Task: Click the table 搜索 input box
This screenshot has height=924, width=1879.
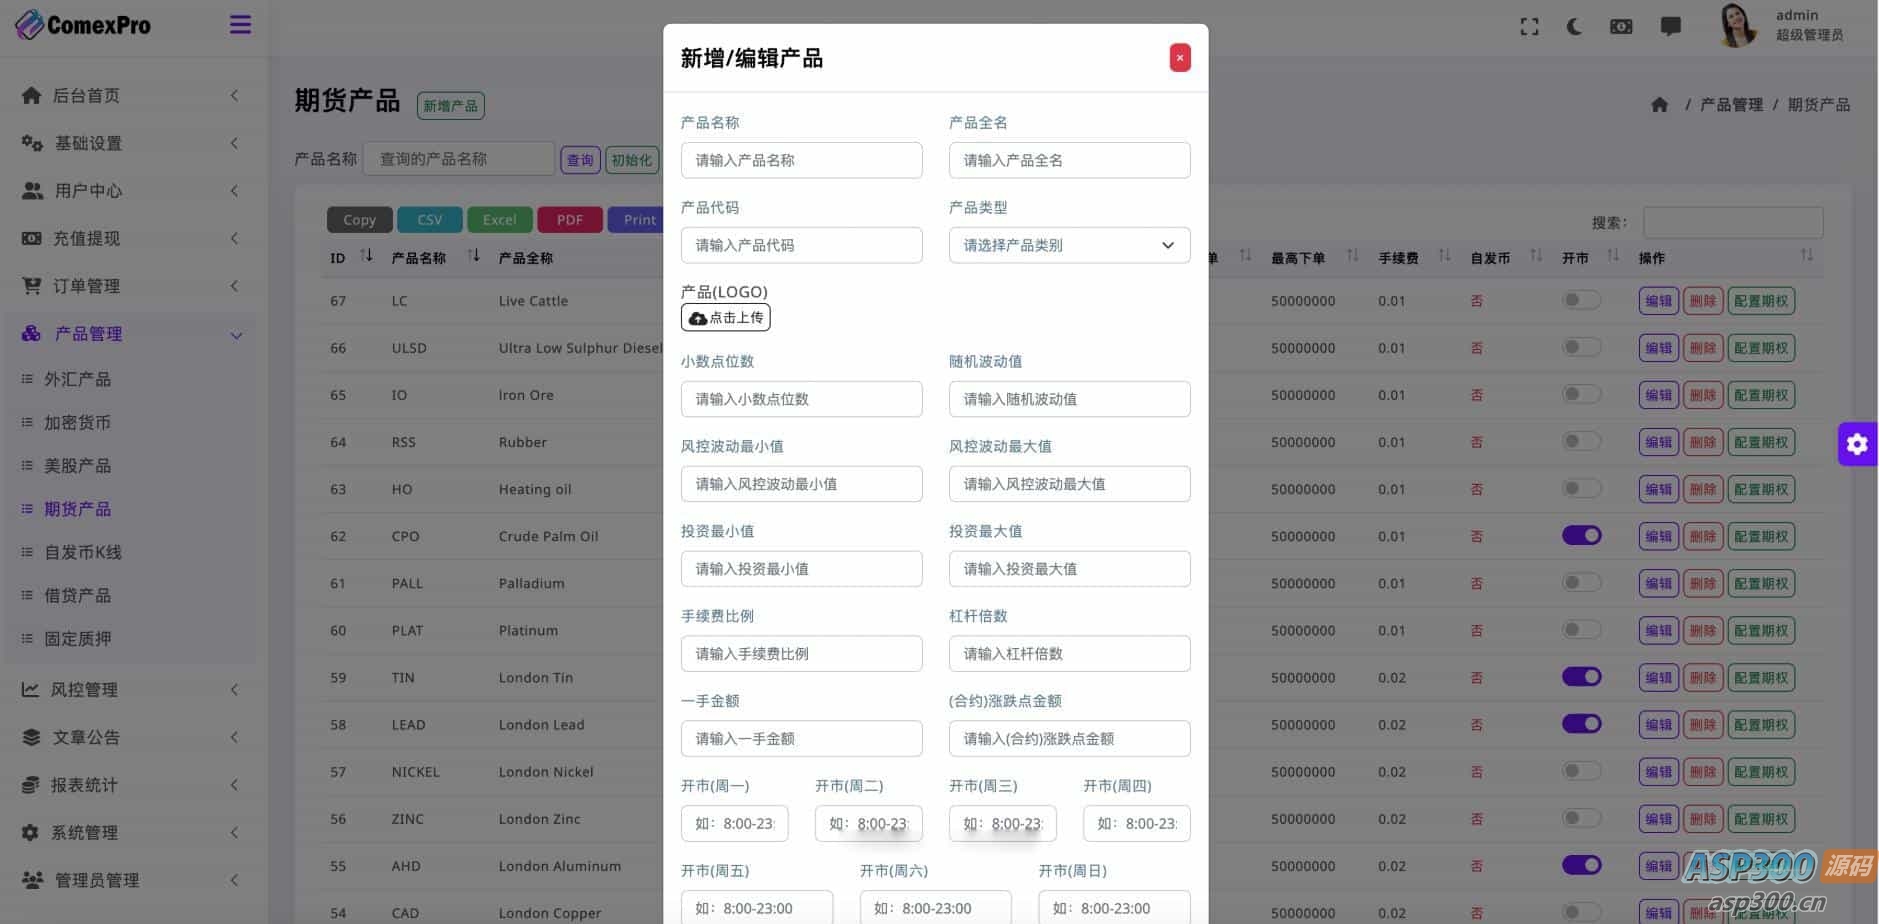Action: (x=1733, y=222)
